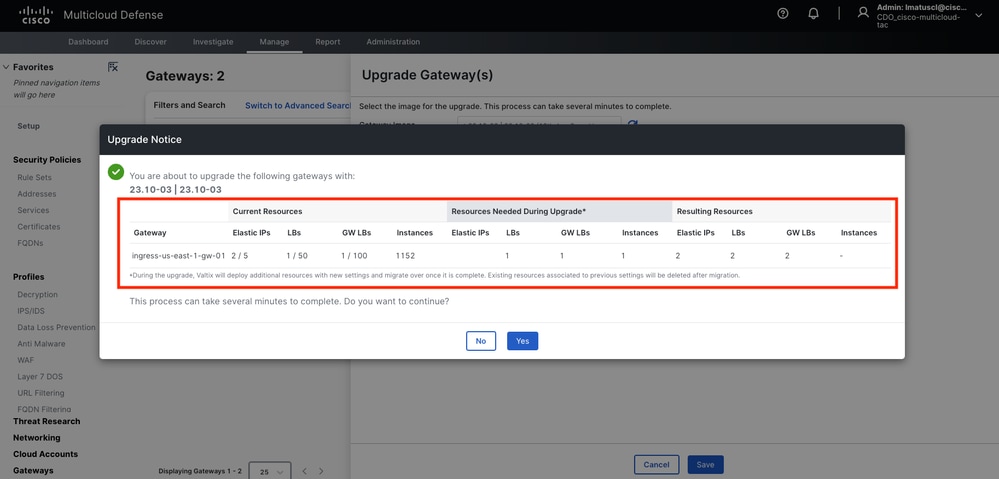Viewport: 999px width, 479px height.
Task: Confirm the upgrade with Yes
Action: (522, 341)
